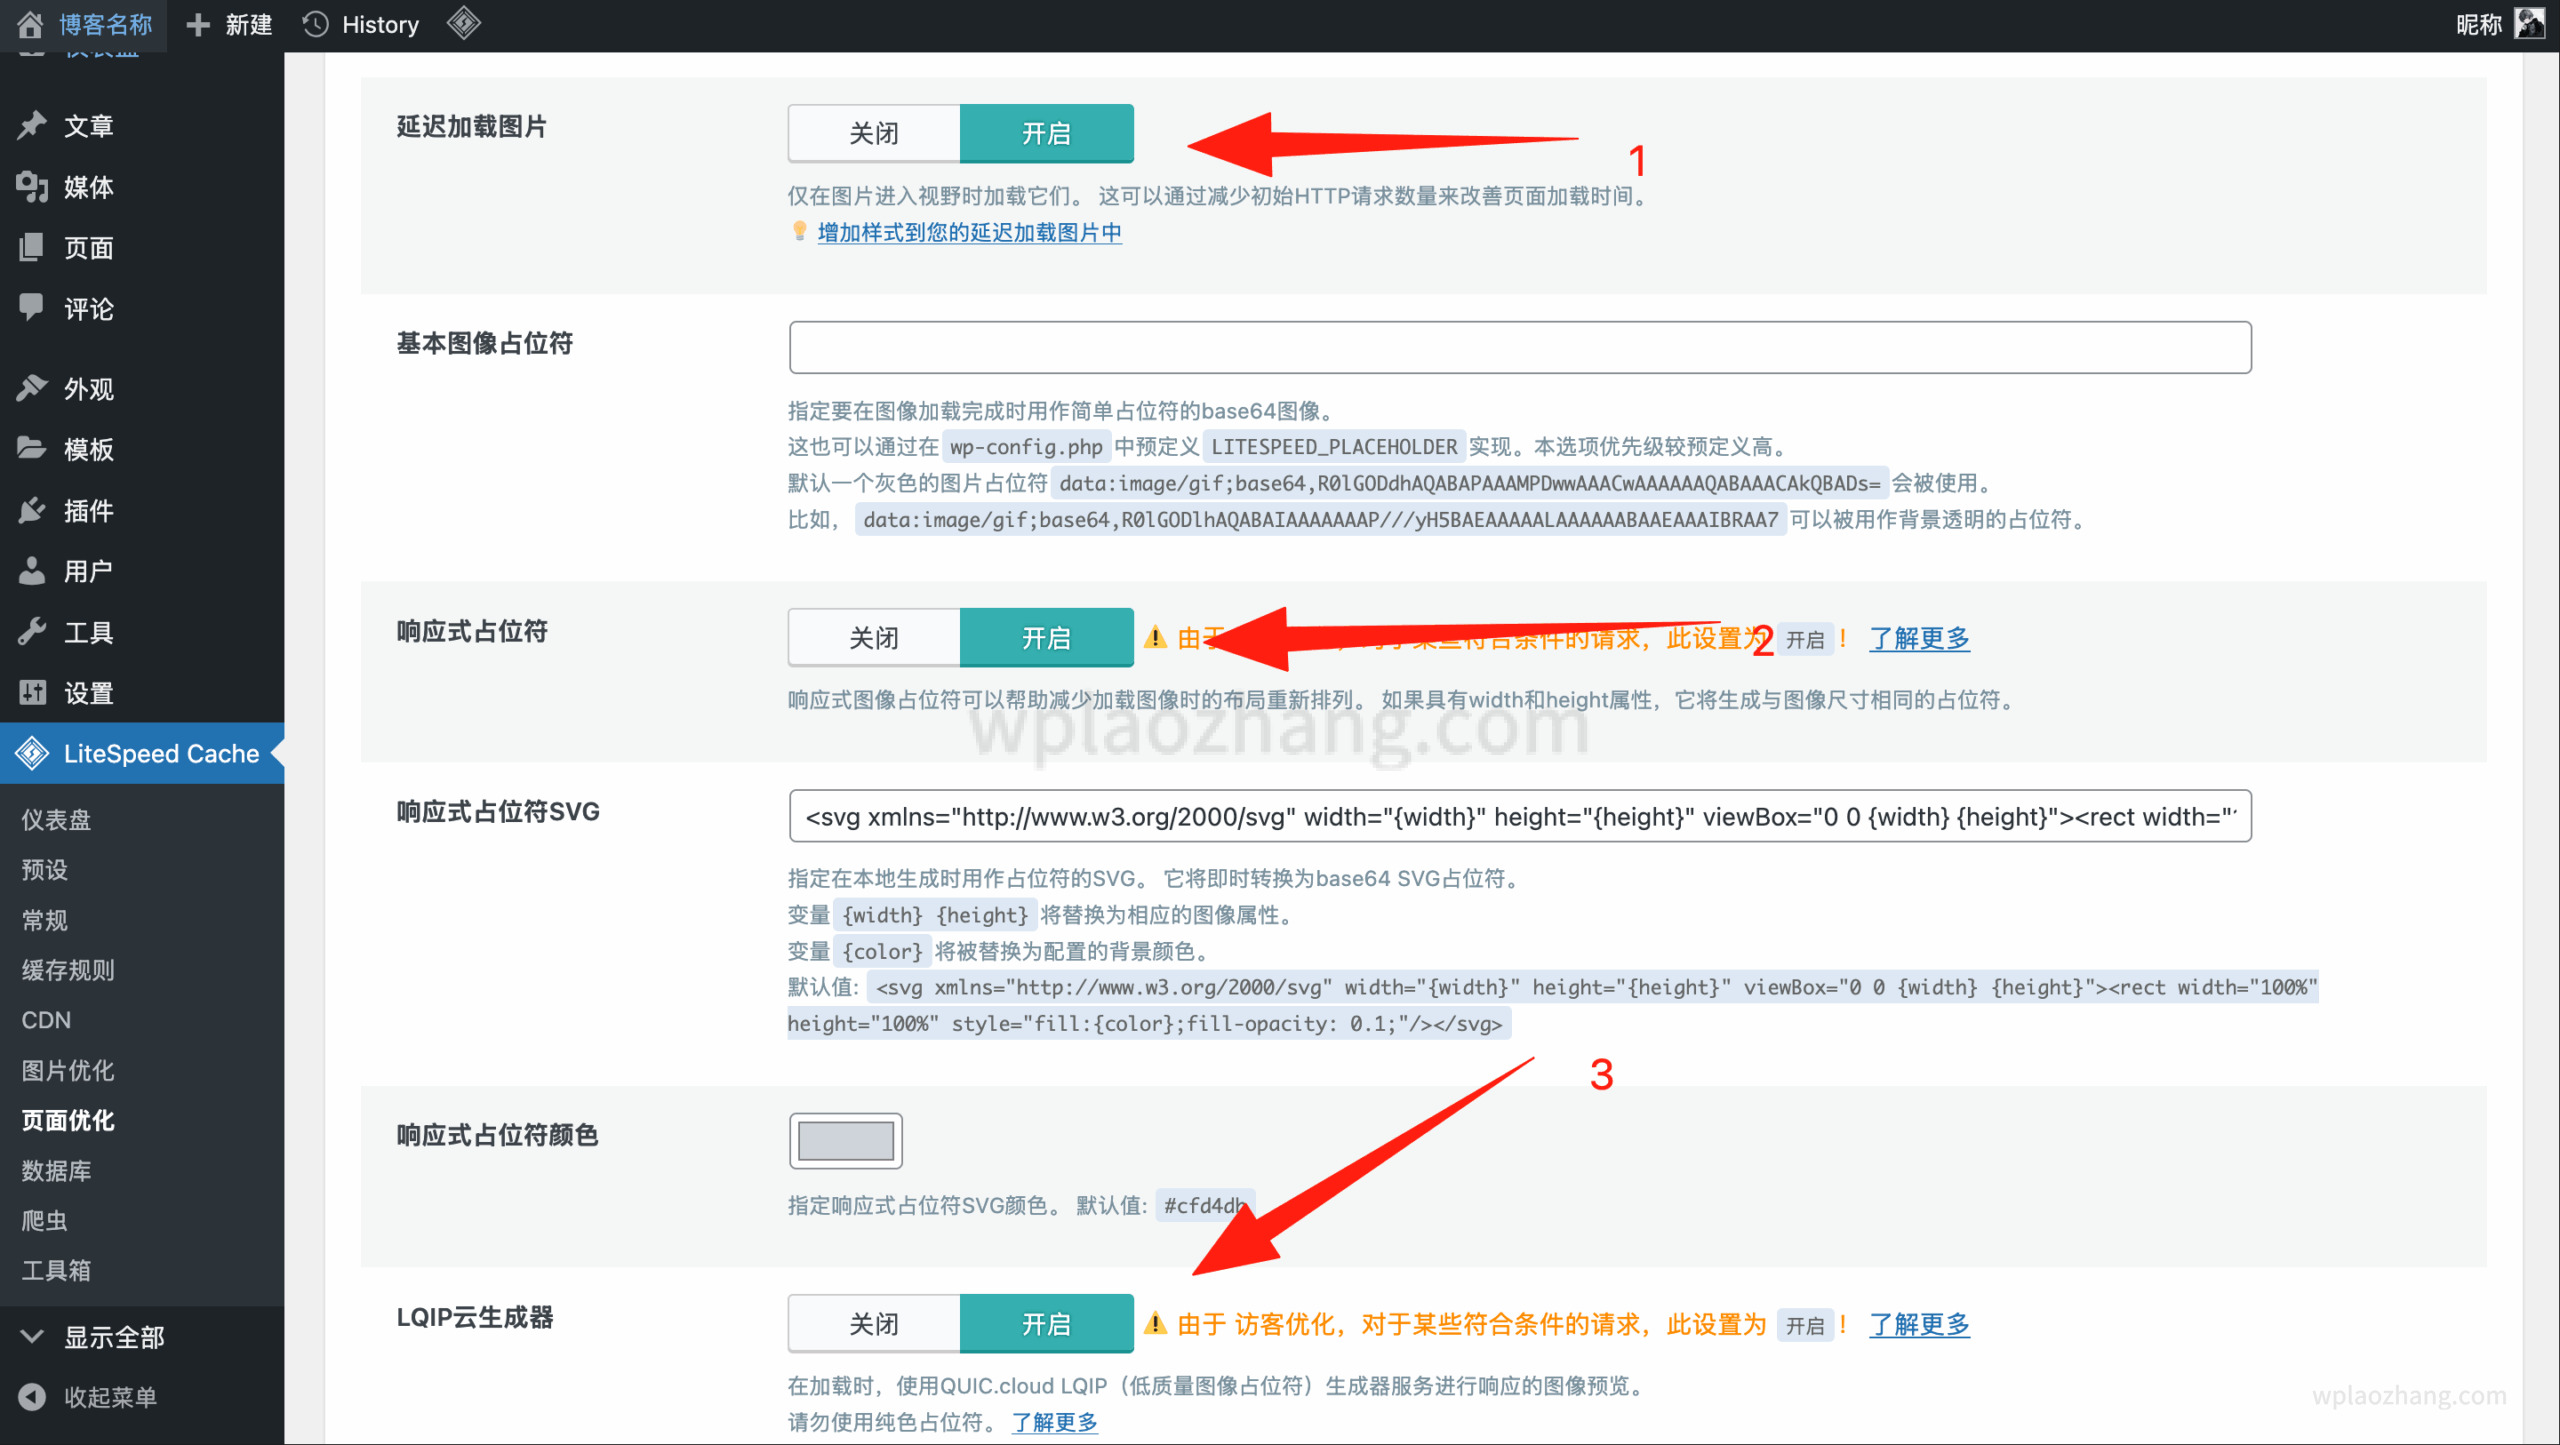This screenshot has width=2560, height=1445.
Task: Click the 文章 pushpin sidebar icon
Action: pyautogui.click(x=32, y=126)
